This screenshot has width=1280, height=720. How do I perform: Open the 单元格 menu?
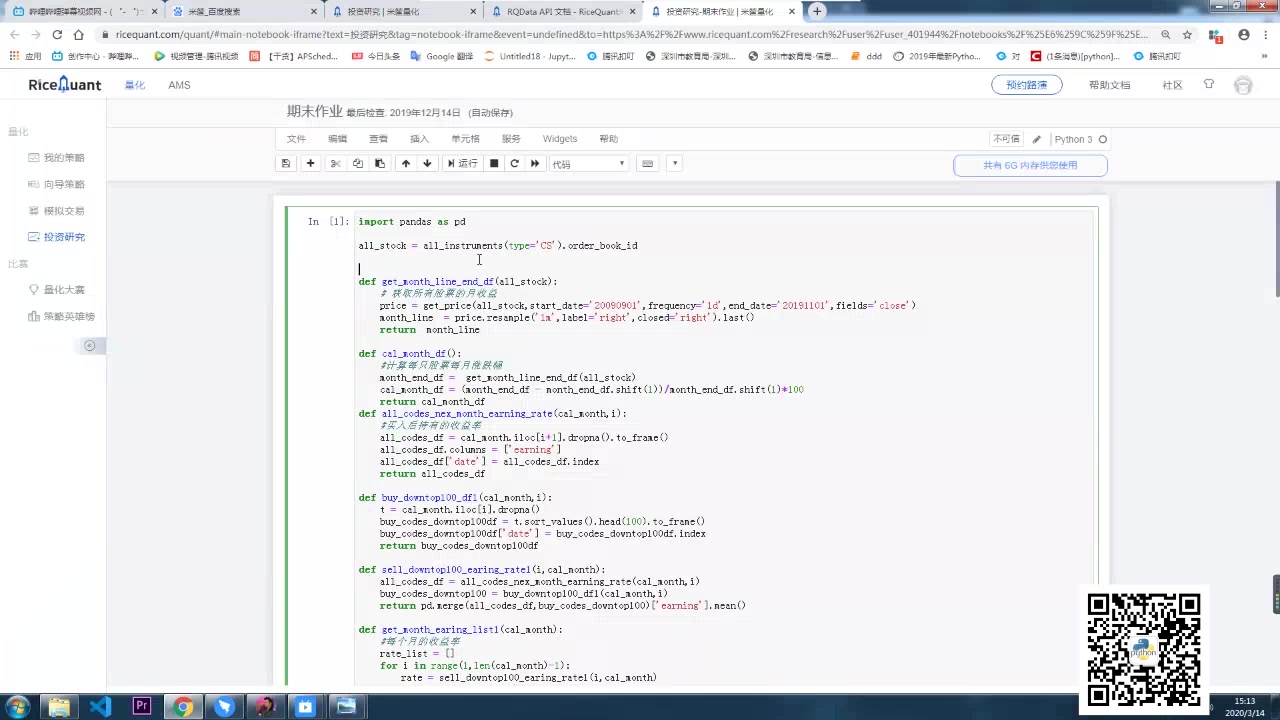point(465,139)
